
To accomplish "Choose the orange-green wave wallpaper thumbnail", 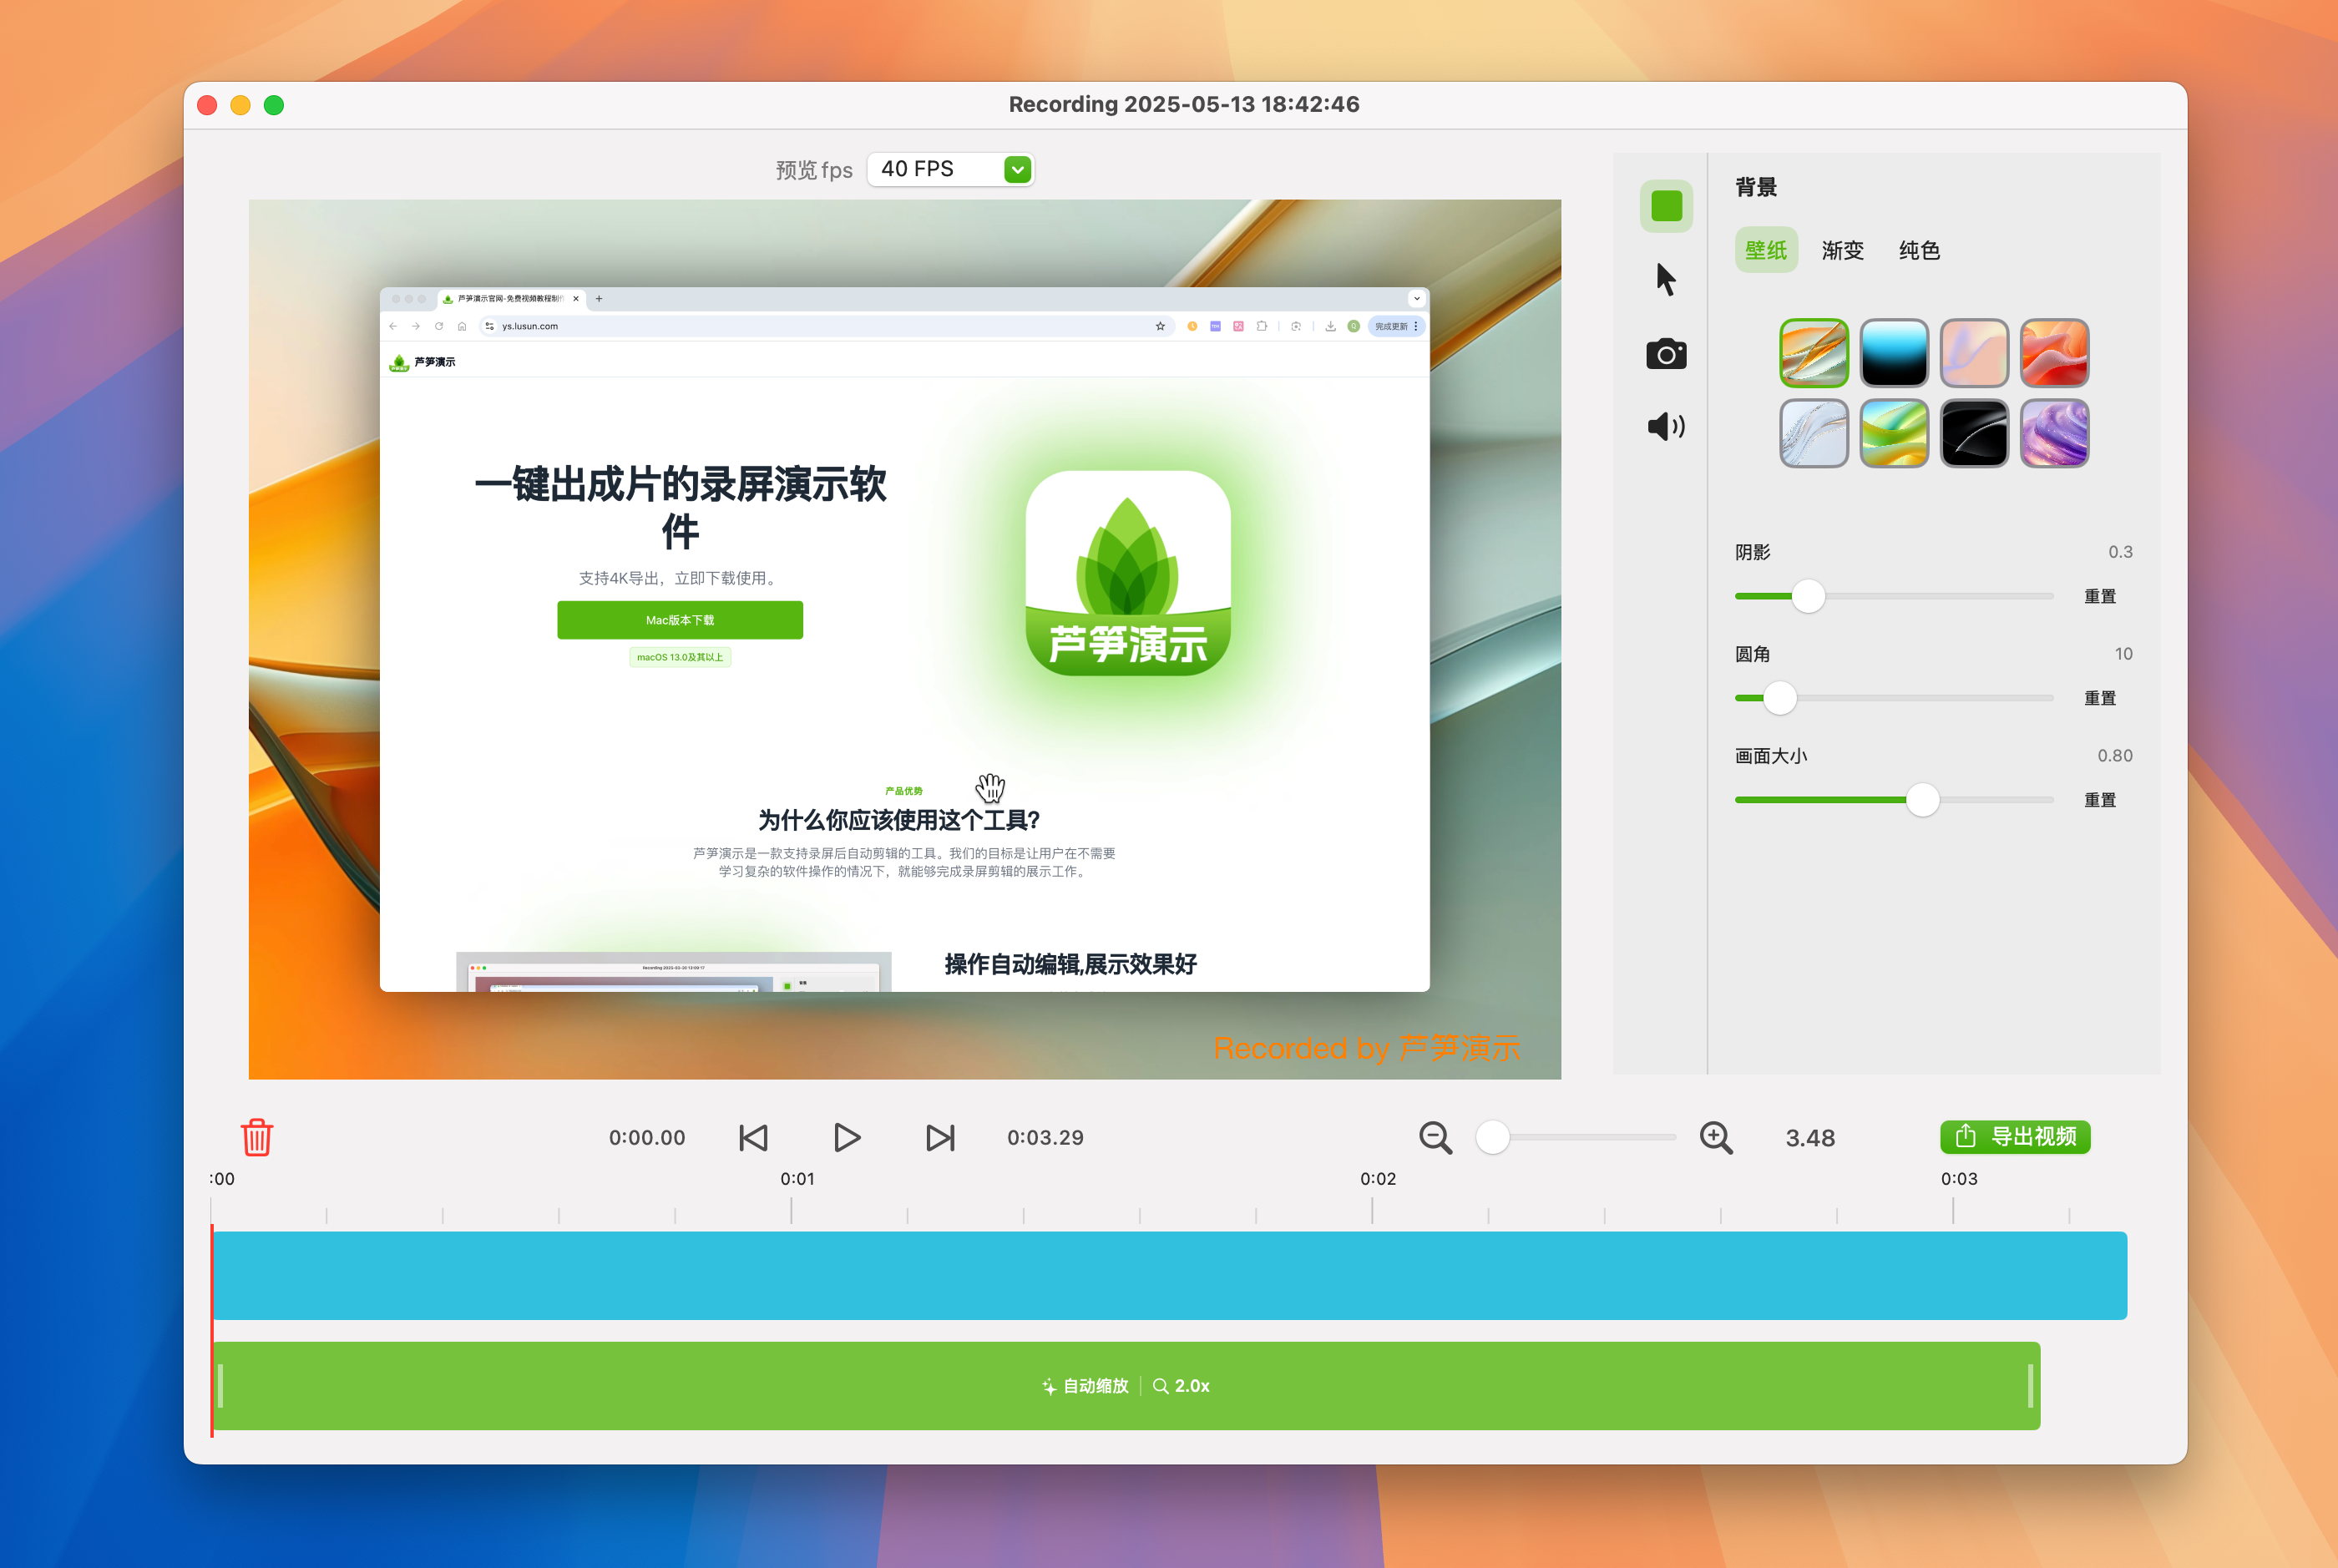I will pyautogui.click(x=1814, y=353).
